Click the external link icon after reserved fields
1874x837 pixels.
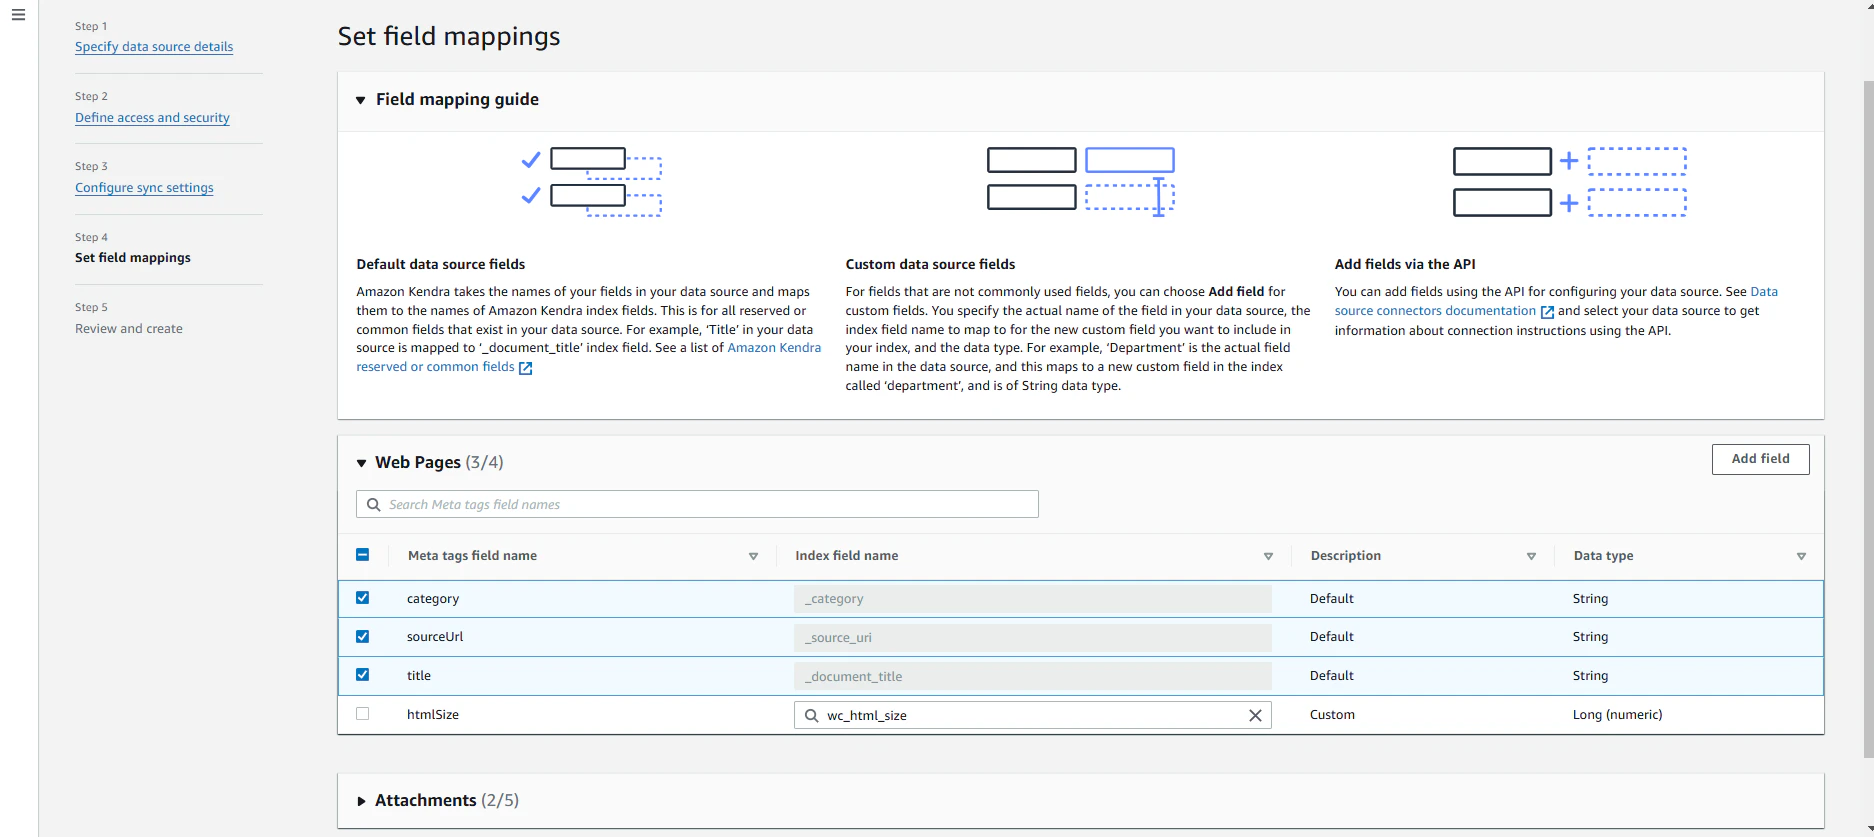tap(526, 368)
